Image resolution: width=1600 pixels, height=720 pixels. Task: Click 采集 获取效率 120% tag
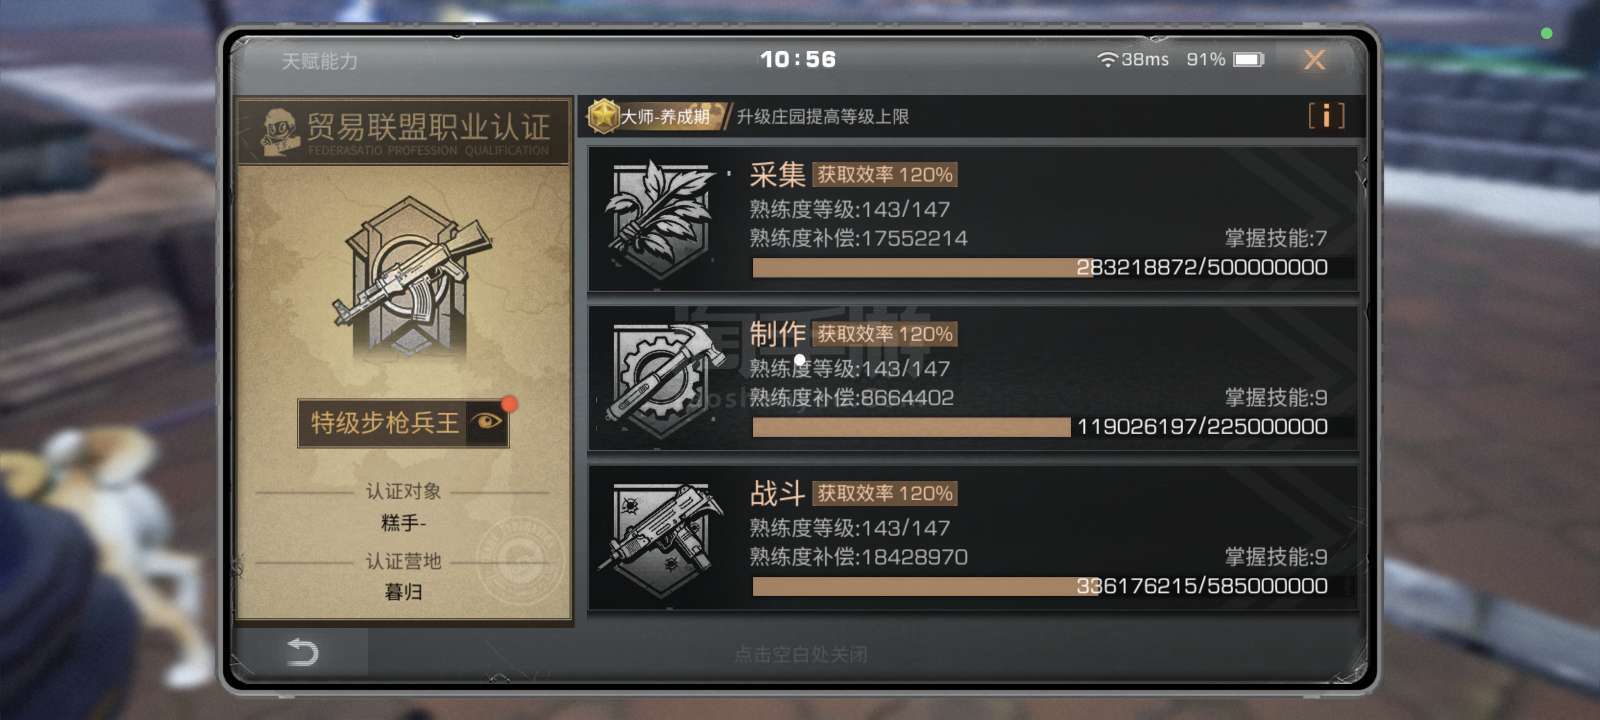[885, 175]
